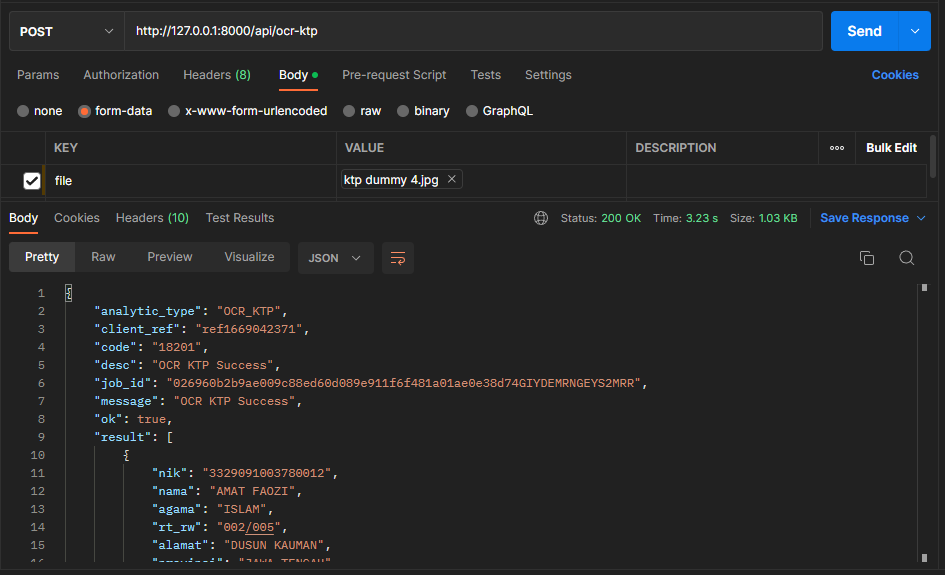
Task: Switch to the Authorization tab
Action: coord(121,75)
